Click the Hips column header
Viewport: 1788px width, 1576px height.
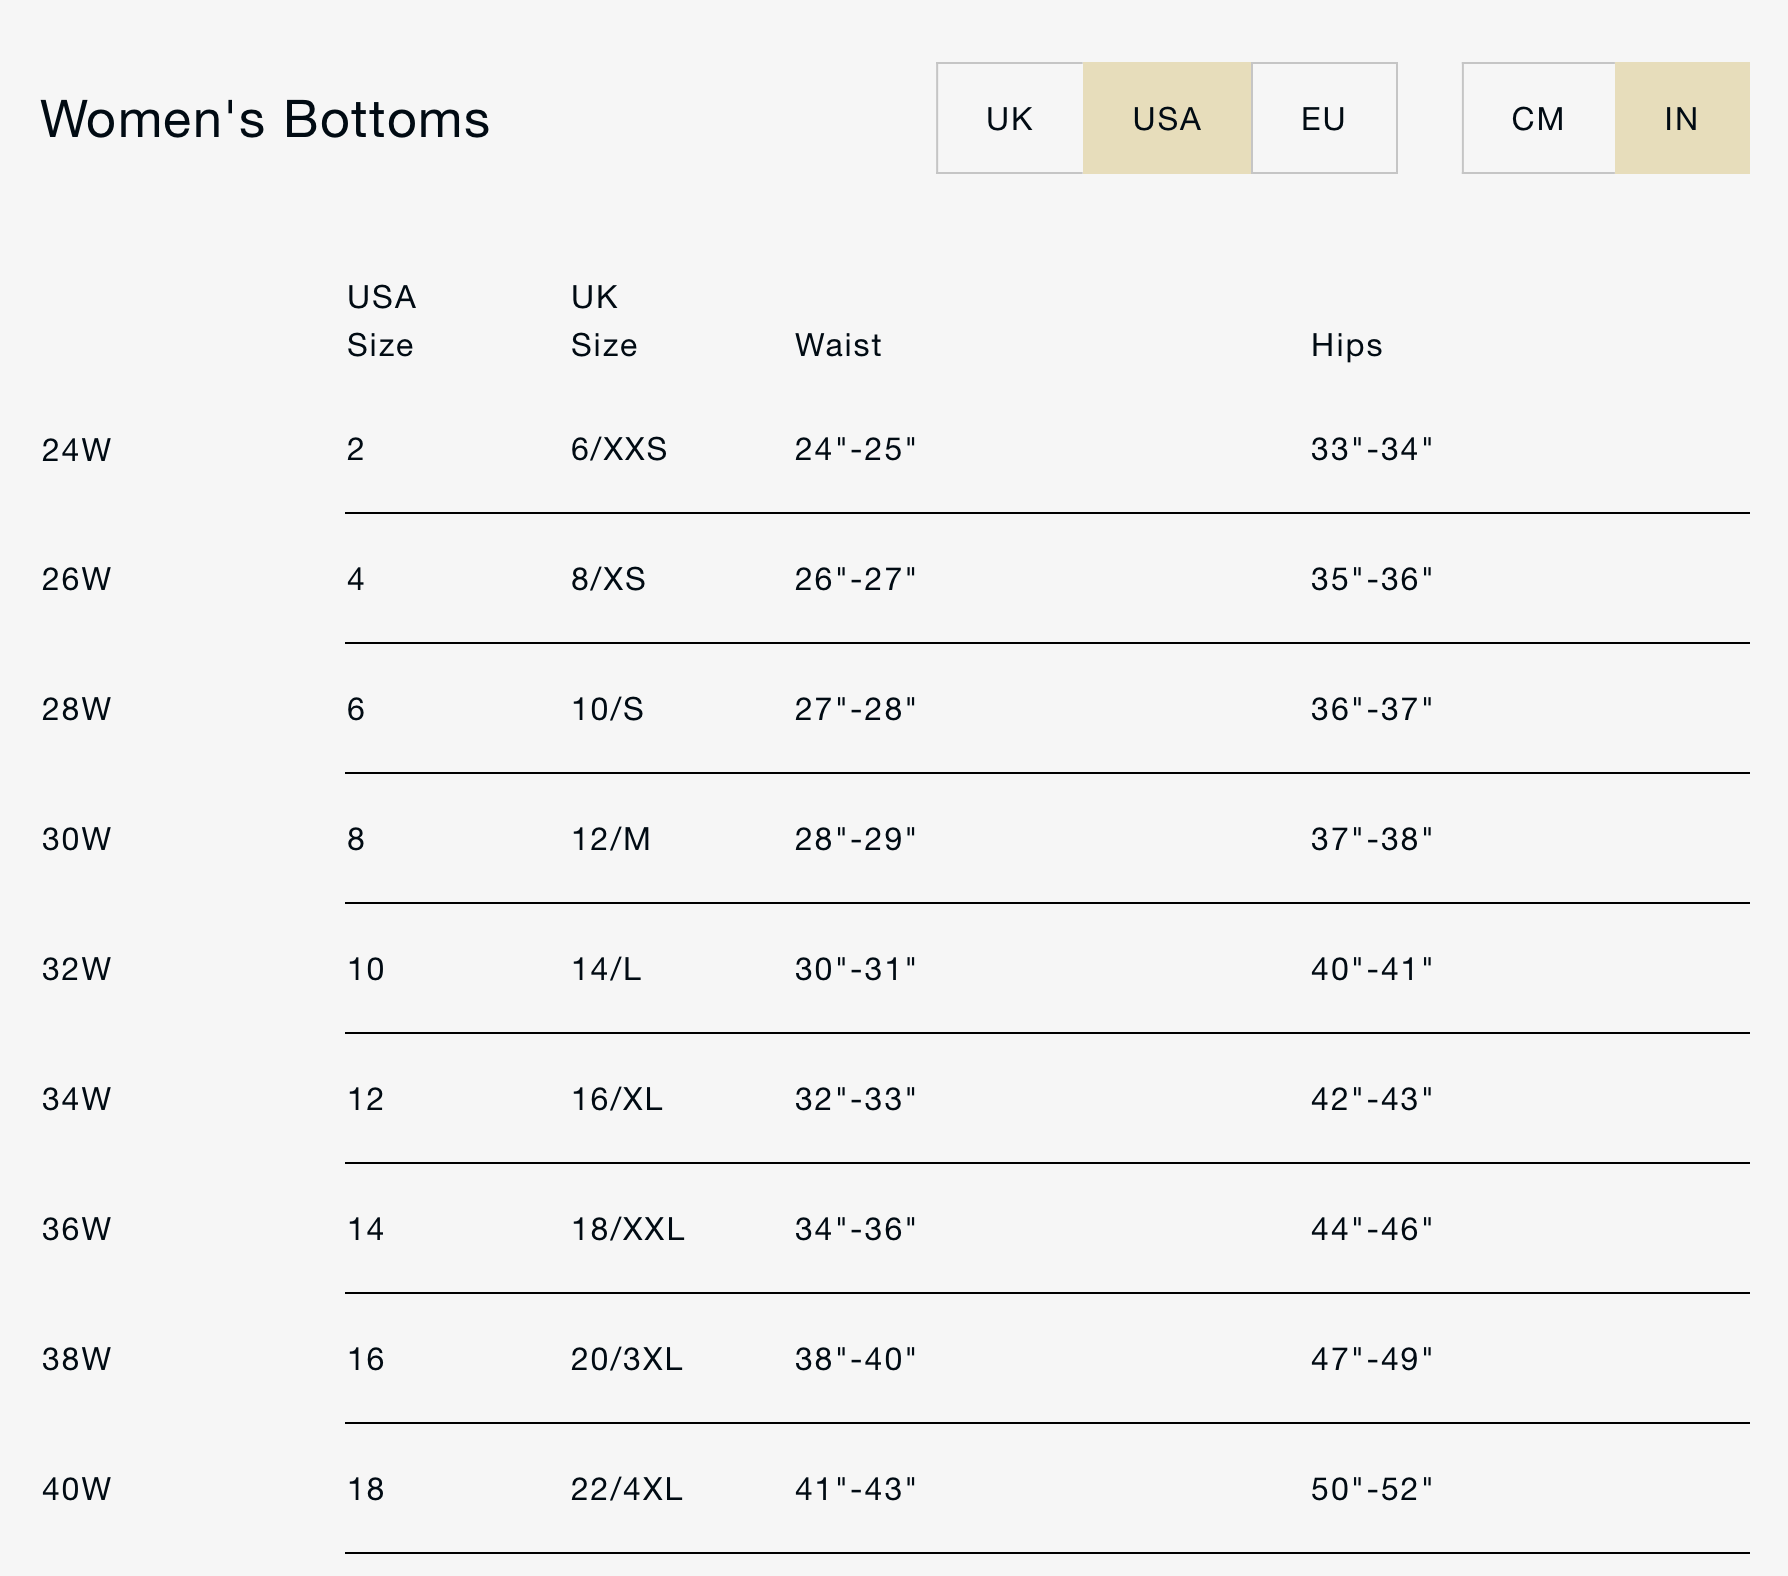1346,345
